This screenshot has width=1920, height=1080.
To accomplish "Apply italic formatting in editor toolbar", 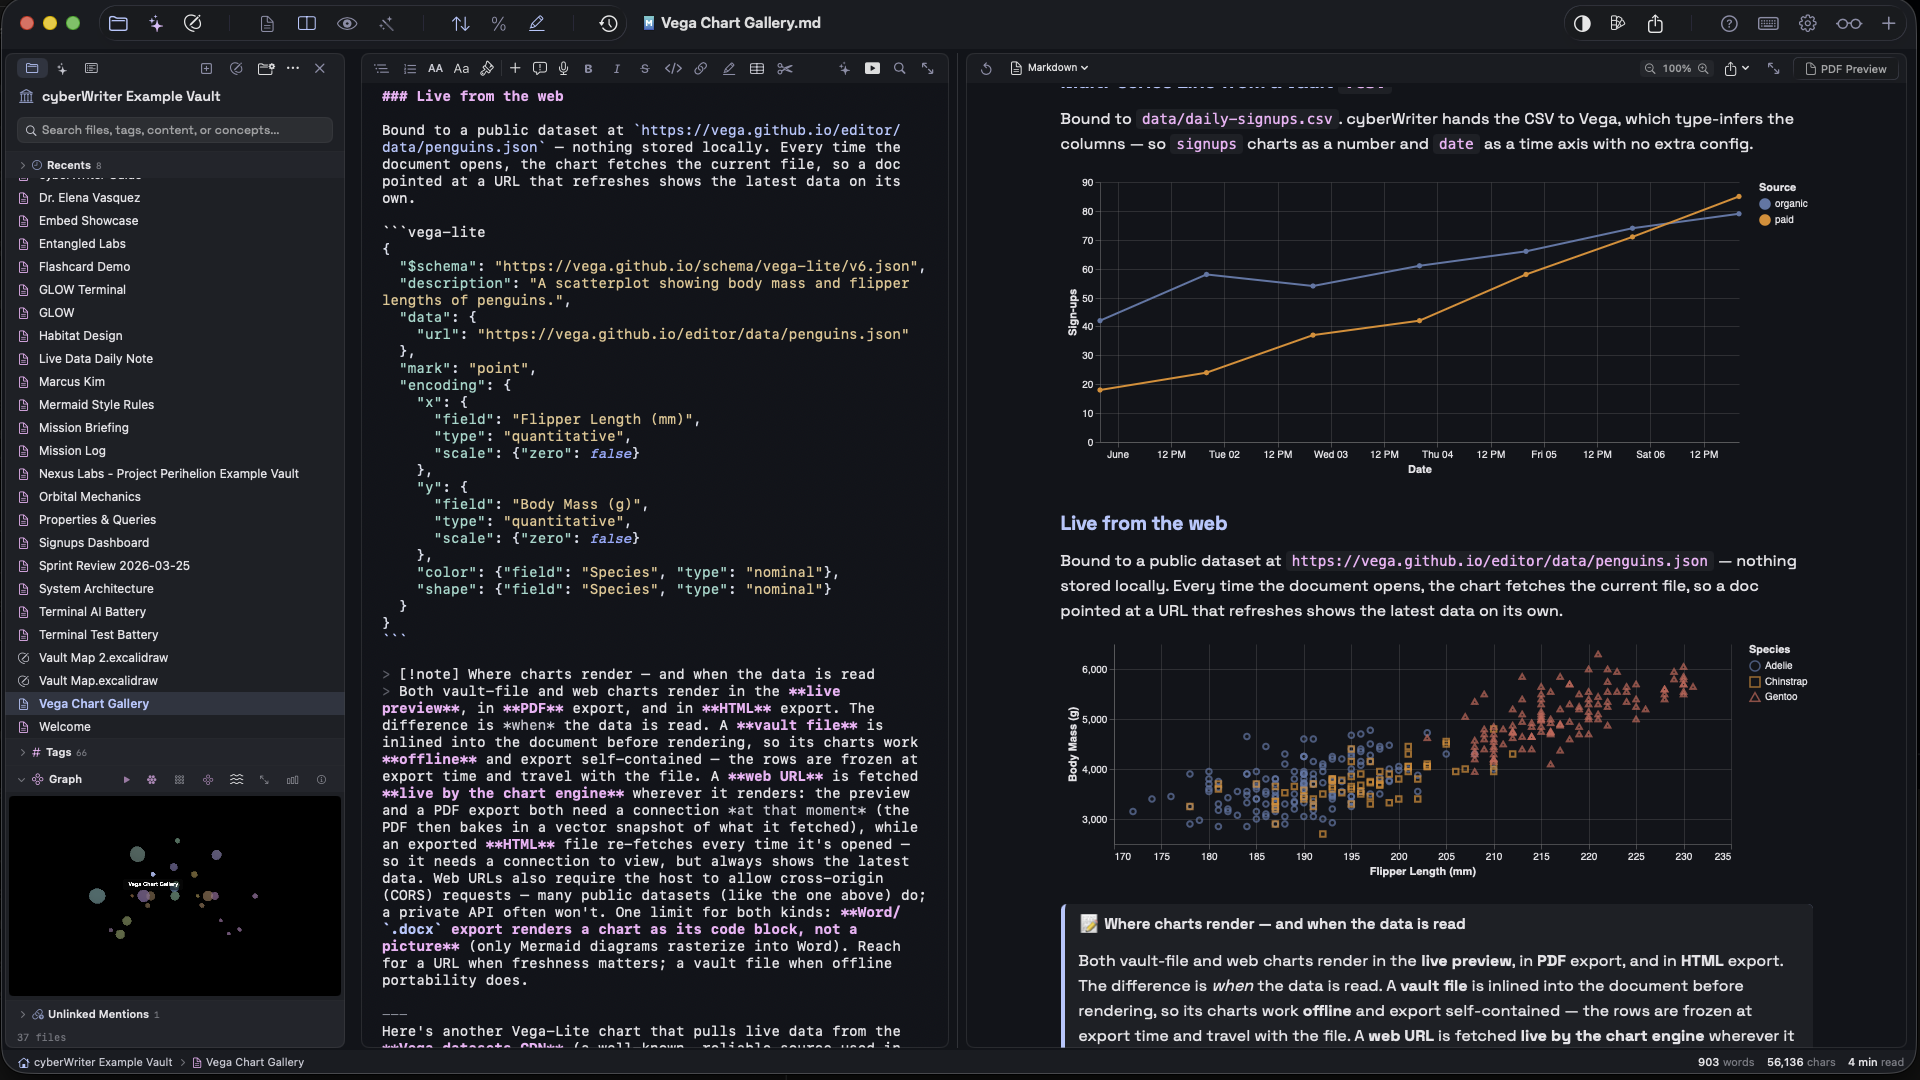I will tap(616, 69).
